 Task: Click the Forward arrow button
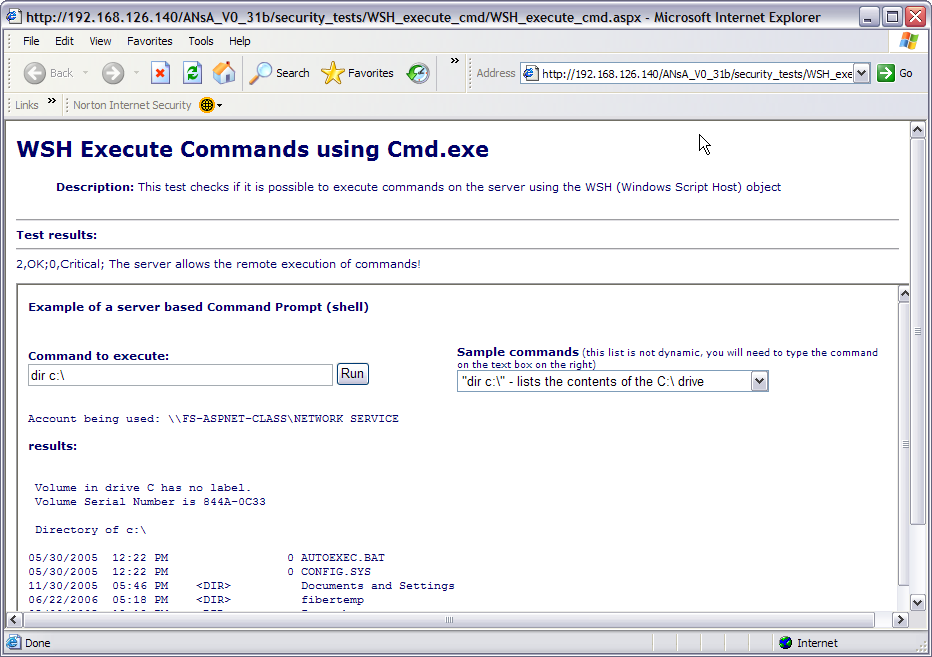point(113,73)
